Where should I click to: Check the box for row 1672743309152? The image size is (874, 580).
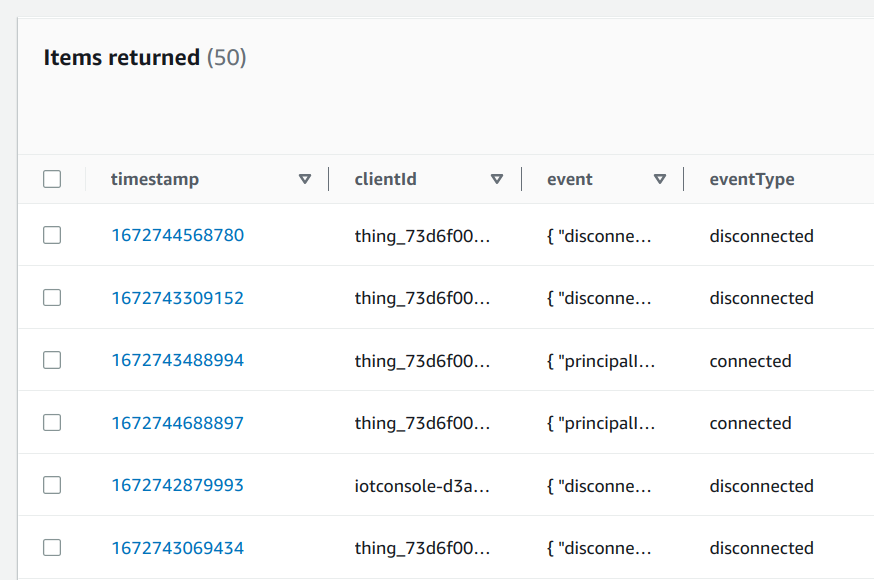[52, 298]
